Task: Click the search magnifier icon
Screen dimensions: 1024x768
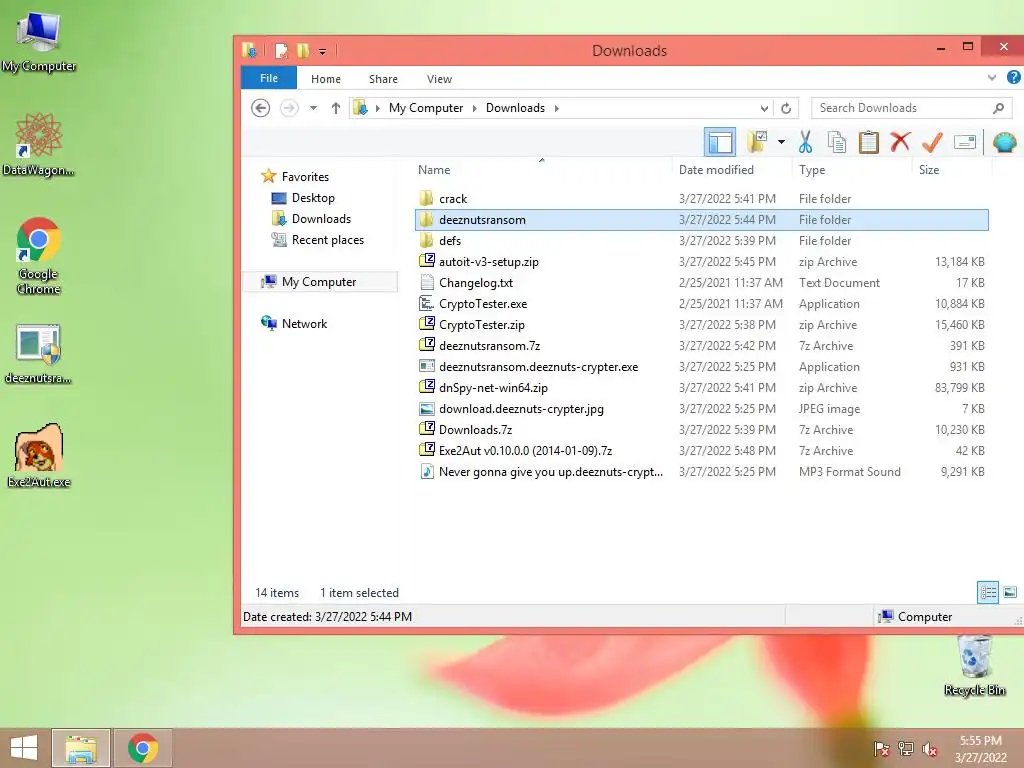Action: 999,108
